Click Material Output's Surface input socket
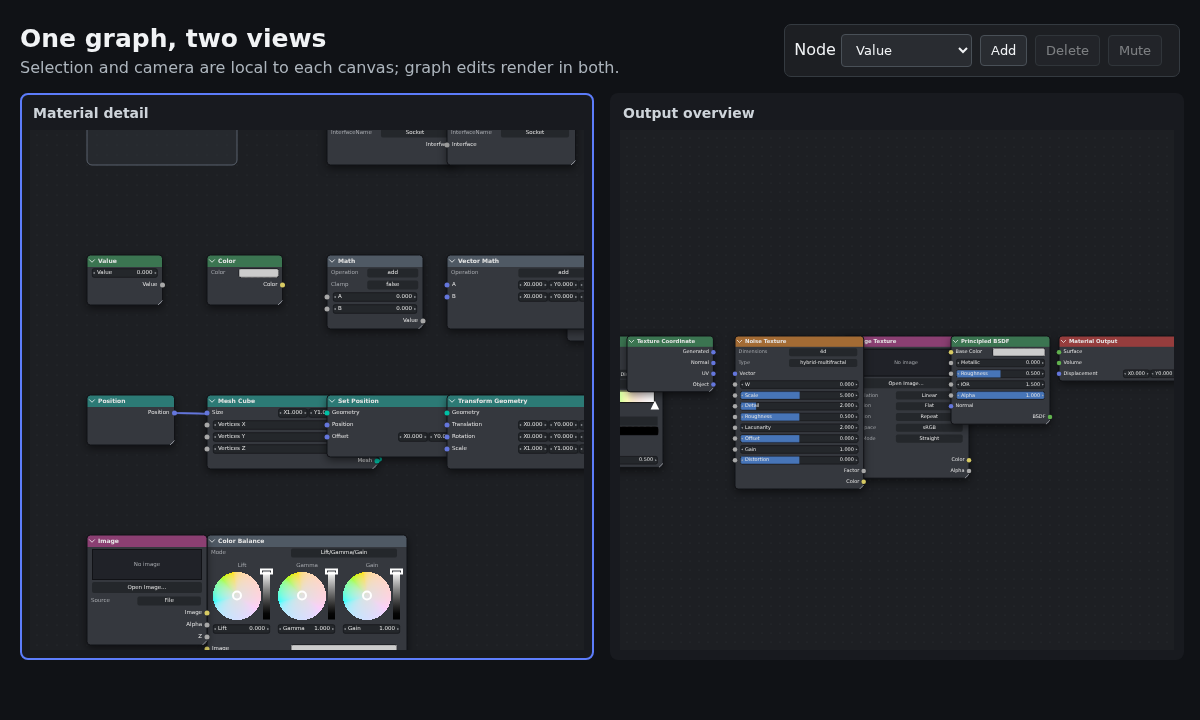This screenshot has height=720, width=1200. pos(1059,352)
